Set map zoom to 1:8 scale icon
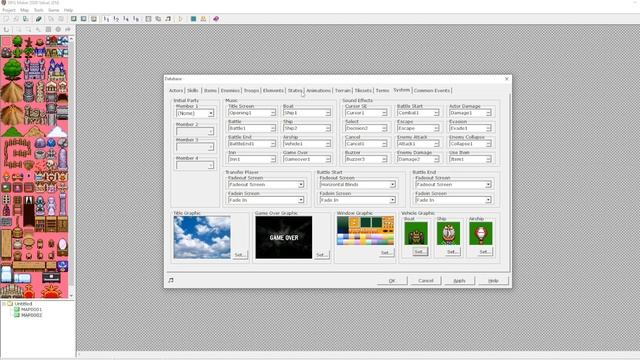This screenshot has width=640, height=360. [x=136, y=19]
